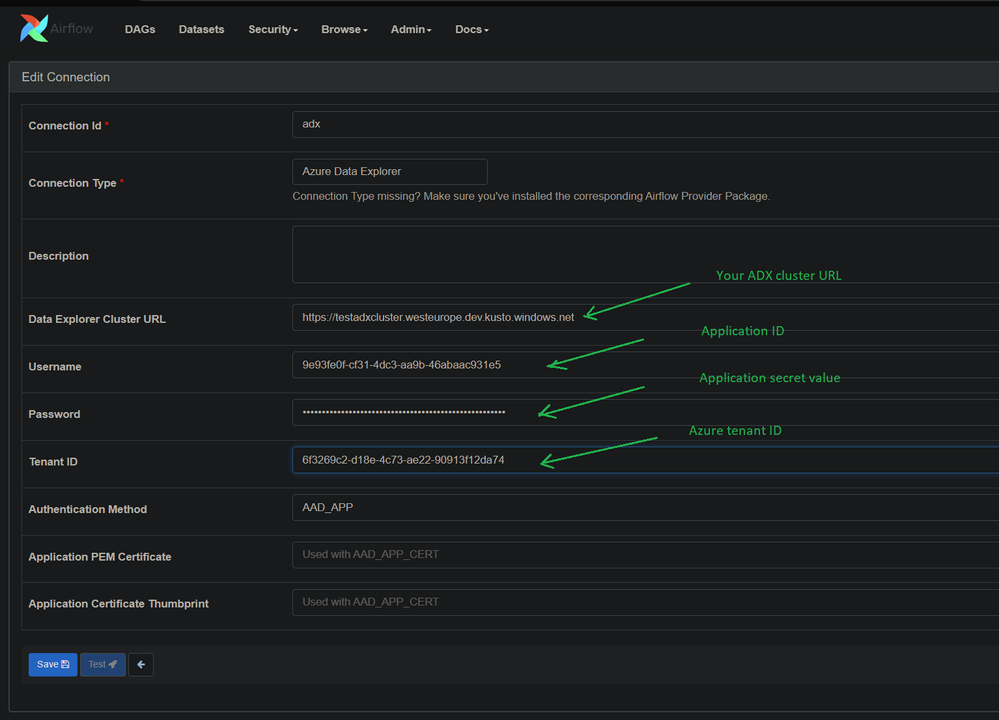
Task: Open the Docs dropdown menu
Action: pos(471,30)
